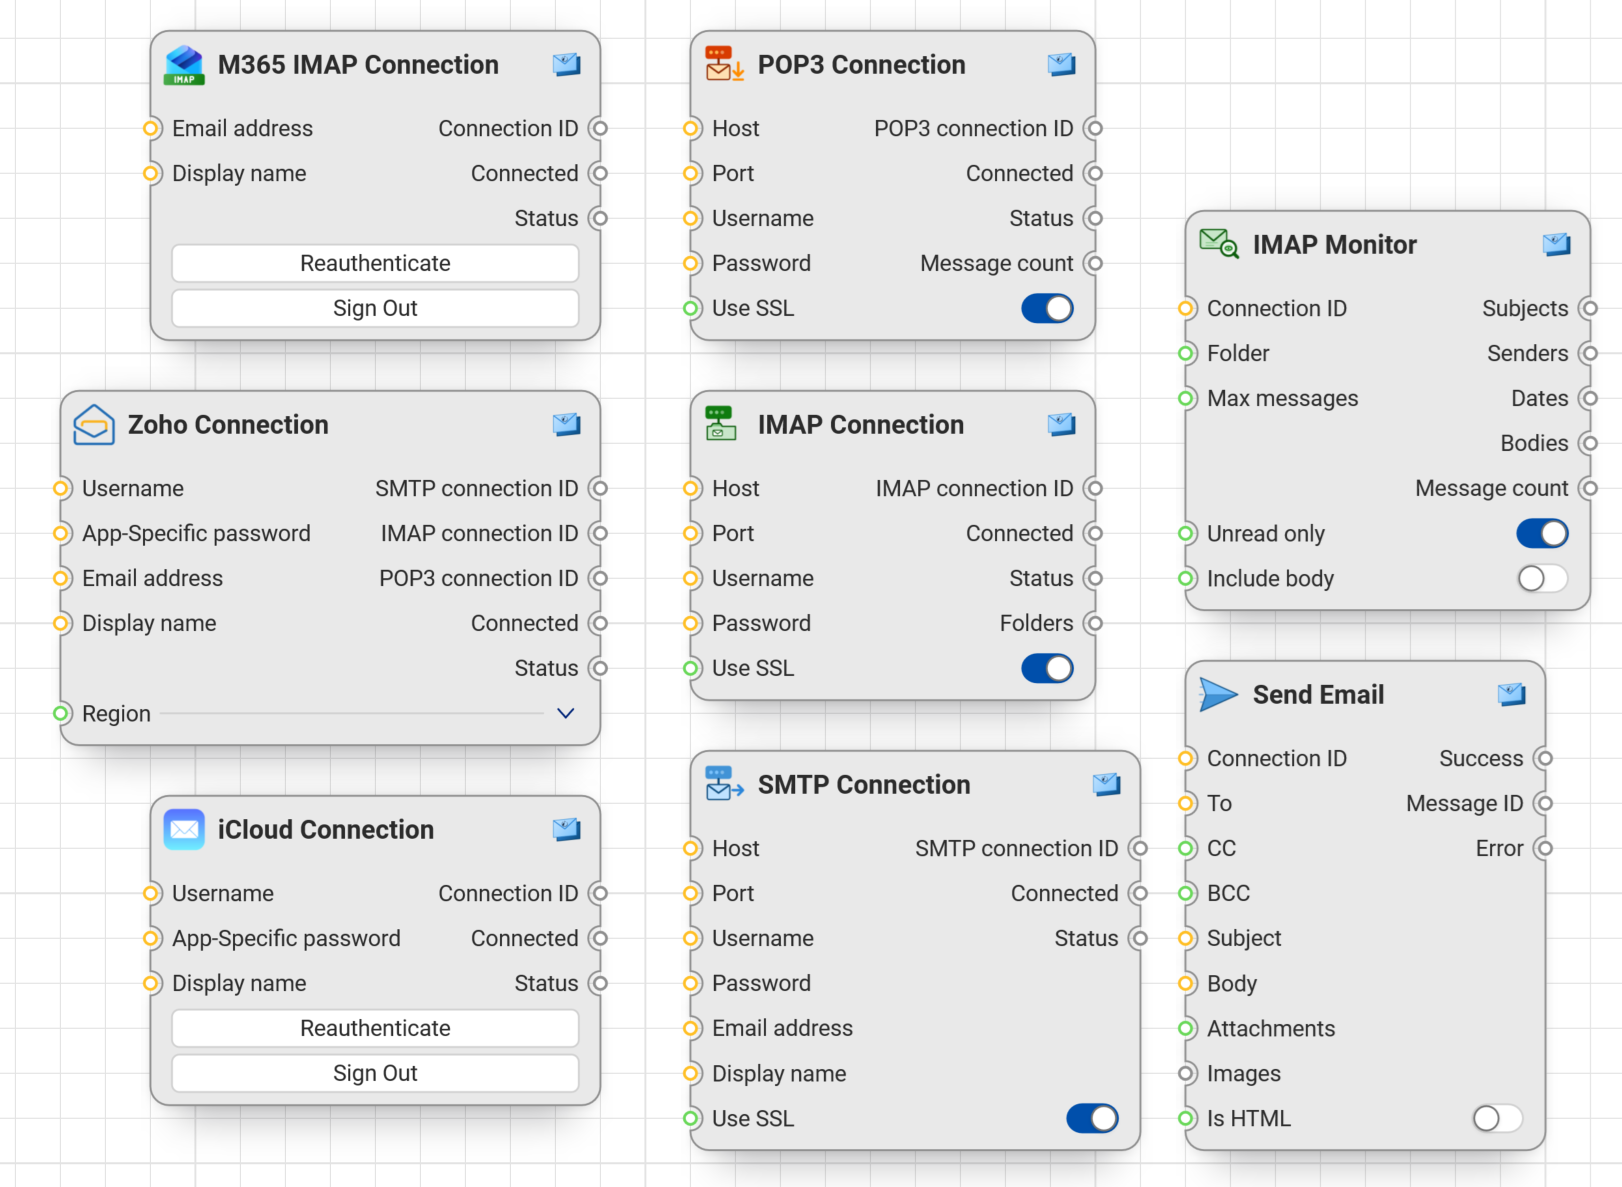Image resolution: width=1622 pixels, height=1187 pixels.
Task: Click the SMTP Connection node icon
Action: pos(724,785)
